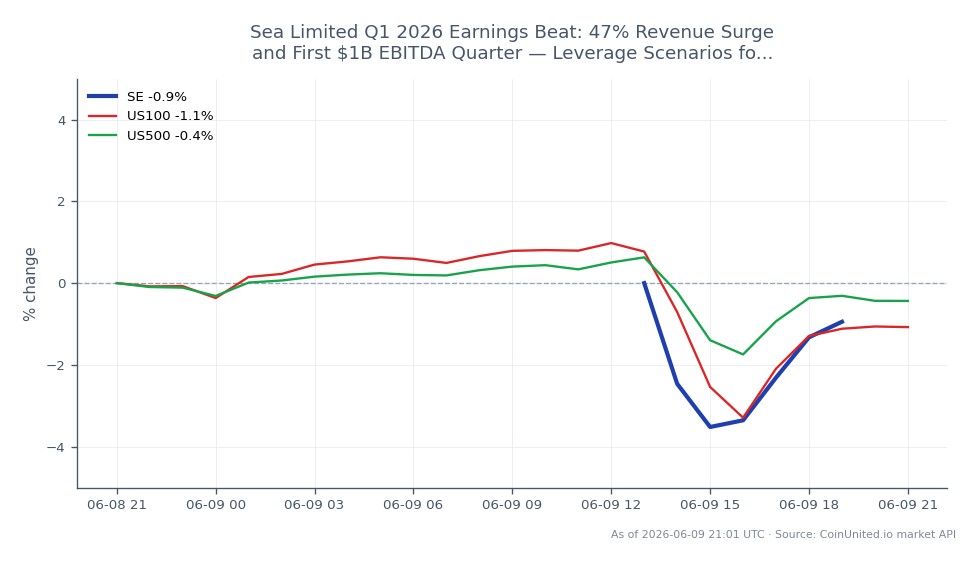979x564 pixels.
Task: Click the x-axis label '06-09 21'
Action: (x=908, y=505)
